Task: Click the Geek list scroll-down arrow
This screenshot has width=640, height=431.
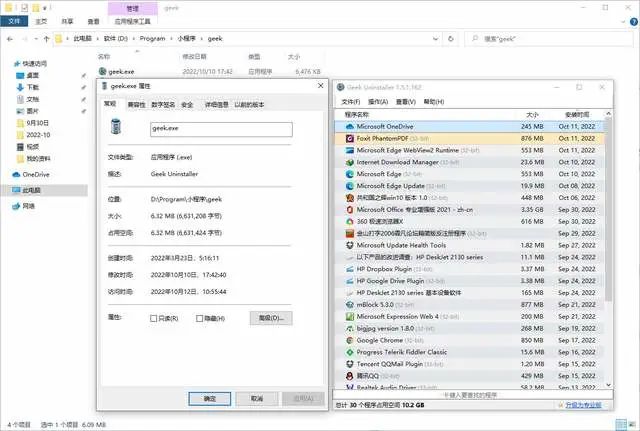Action: point(609,384)
